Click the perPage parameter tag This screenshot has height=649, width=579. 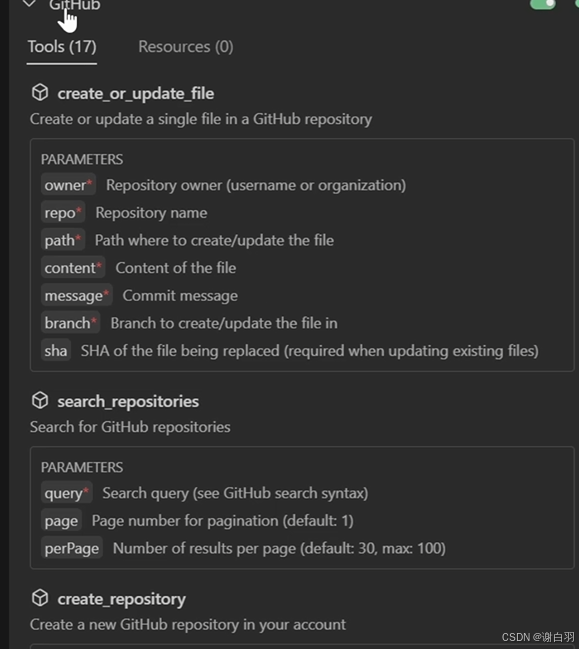click(72, 548)
